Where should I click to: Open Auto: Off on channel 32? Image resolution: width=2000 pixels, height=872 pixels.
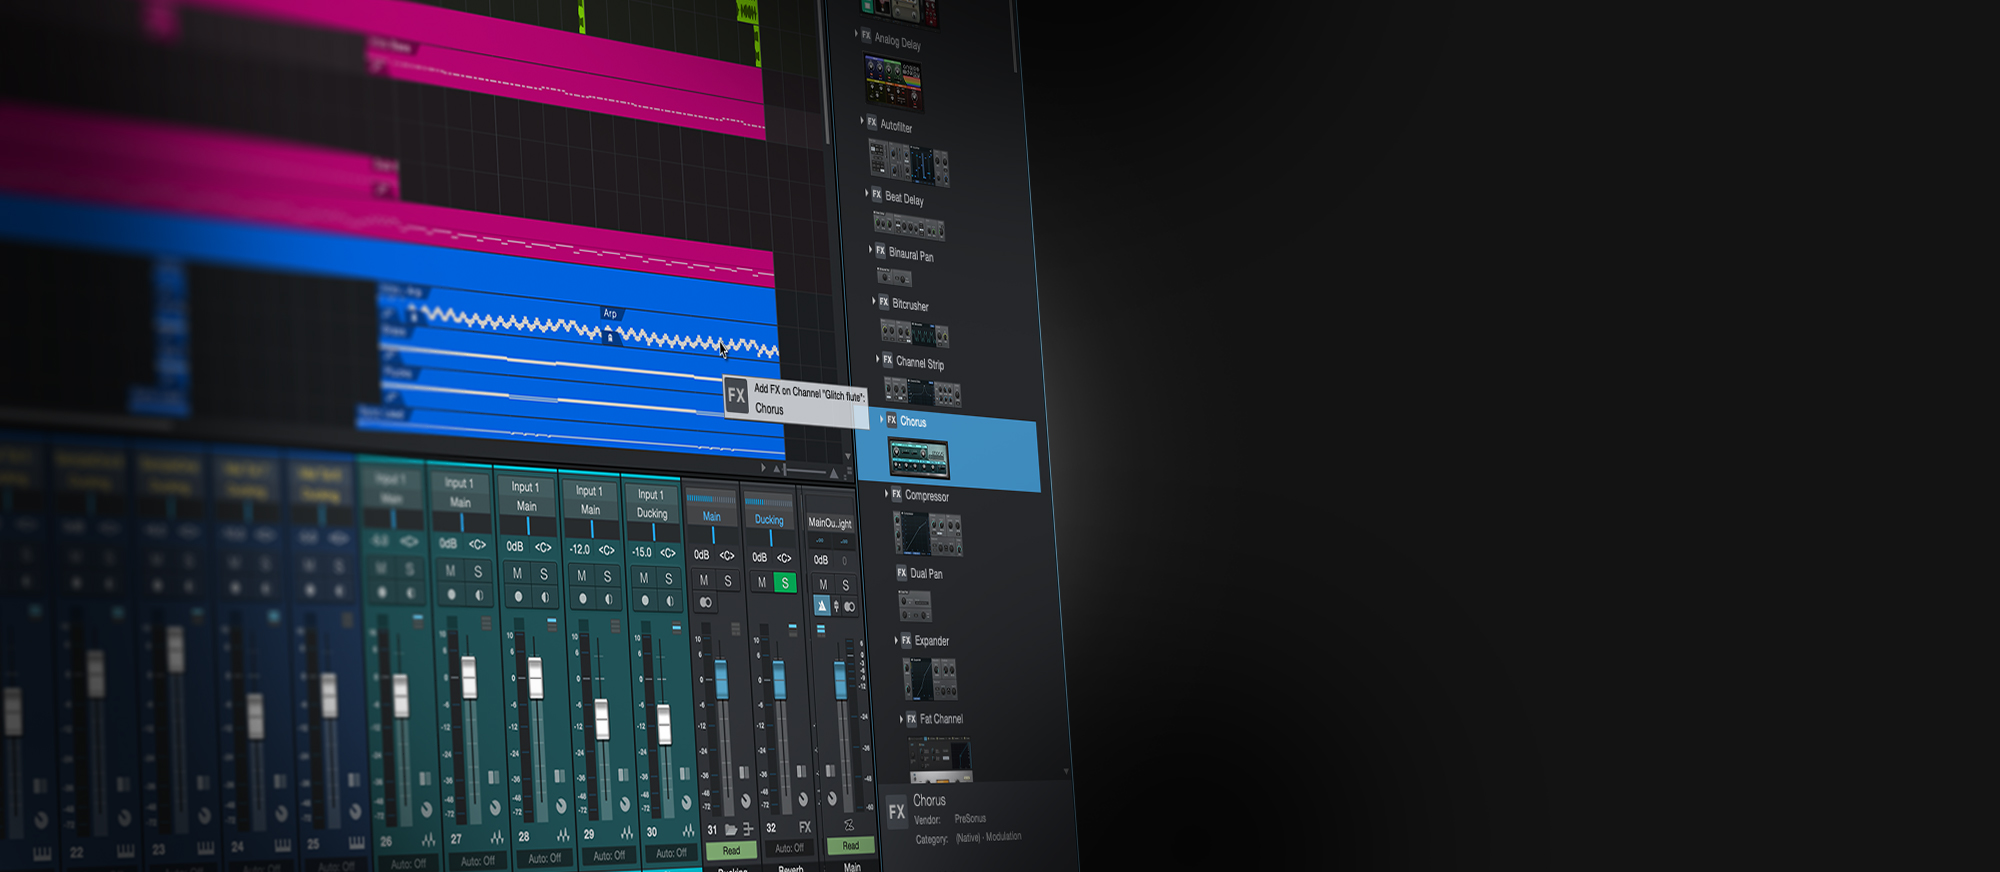pos(789,848)
